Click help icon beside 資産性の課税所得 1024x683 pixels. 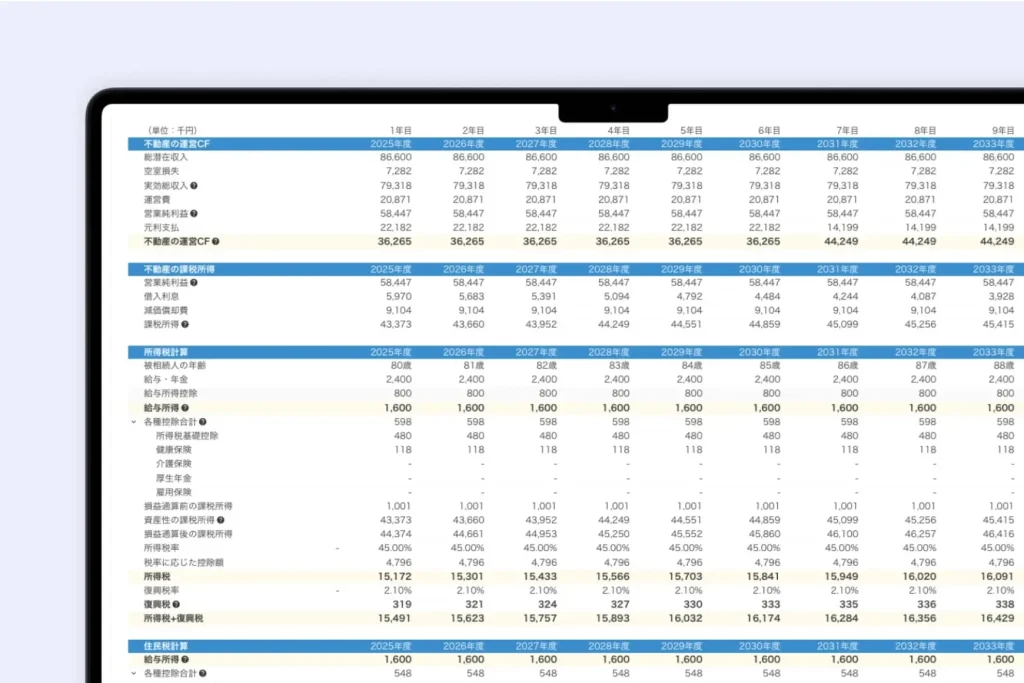tap(220, 520)
